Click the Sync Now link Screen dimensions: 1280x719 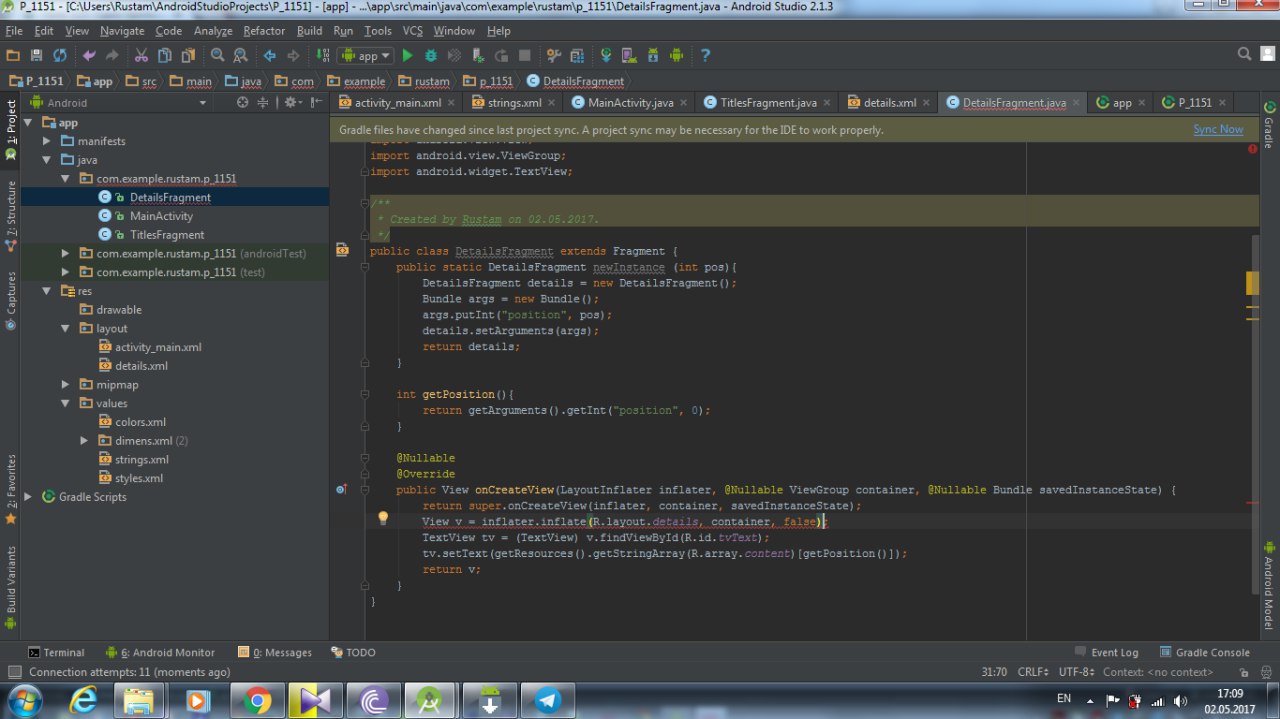(x=1217, y=129)
